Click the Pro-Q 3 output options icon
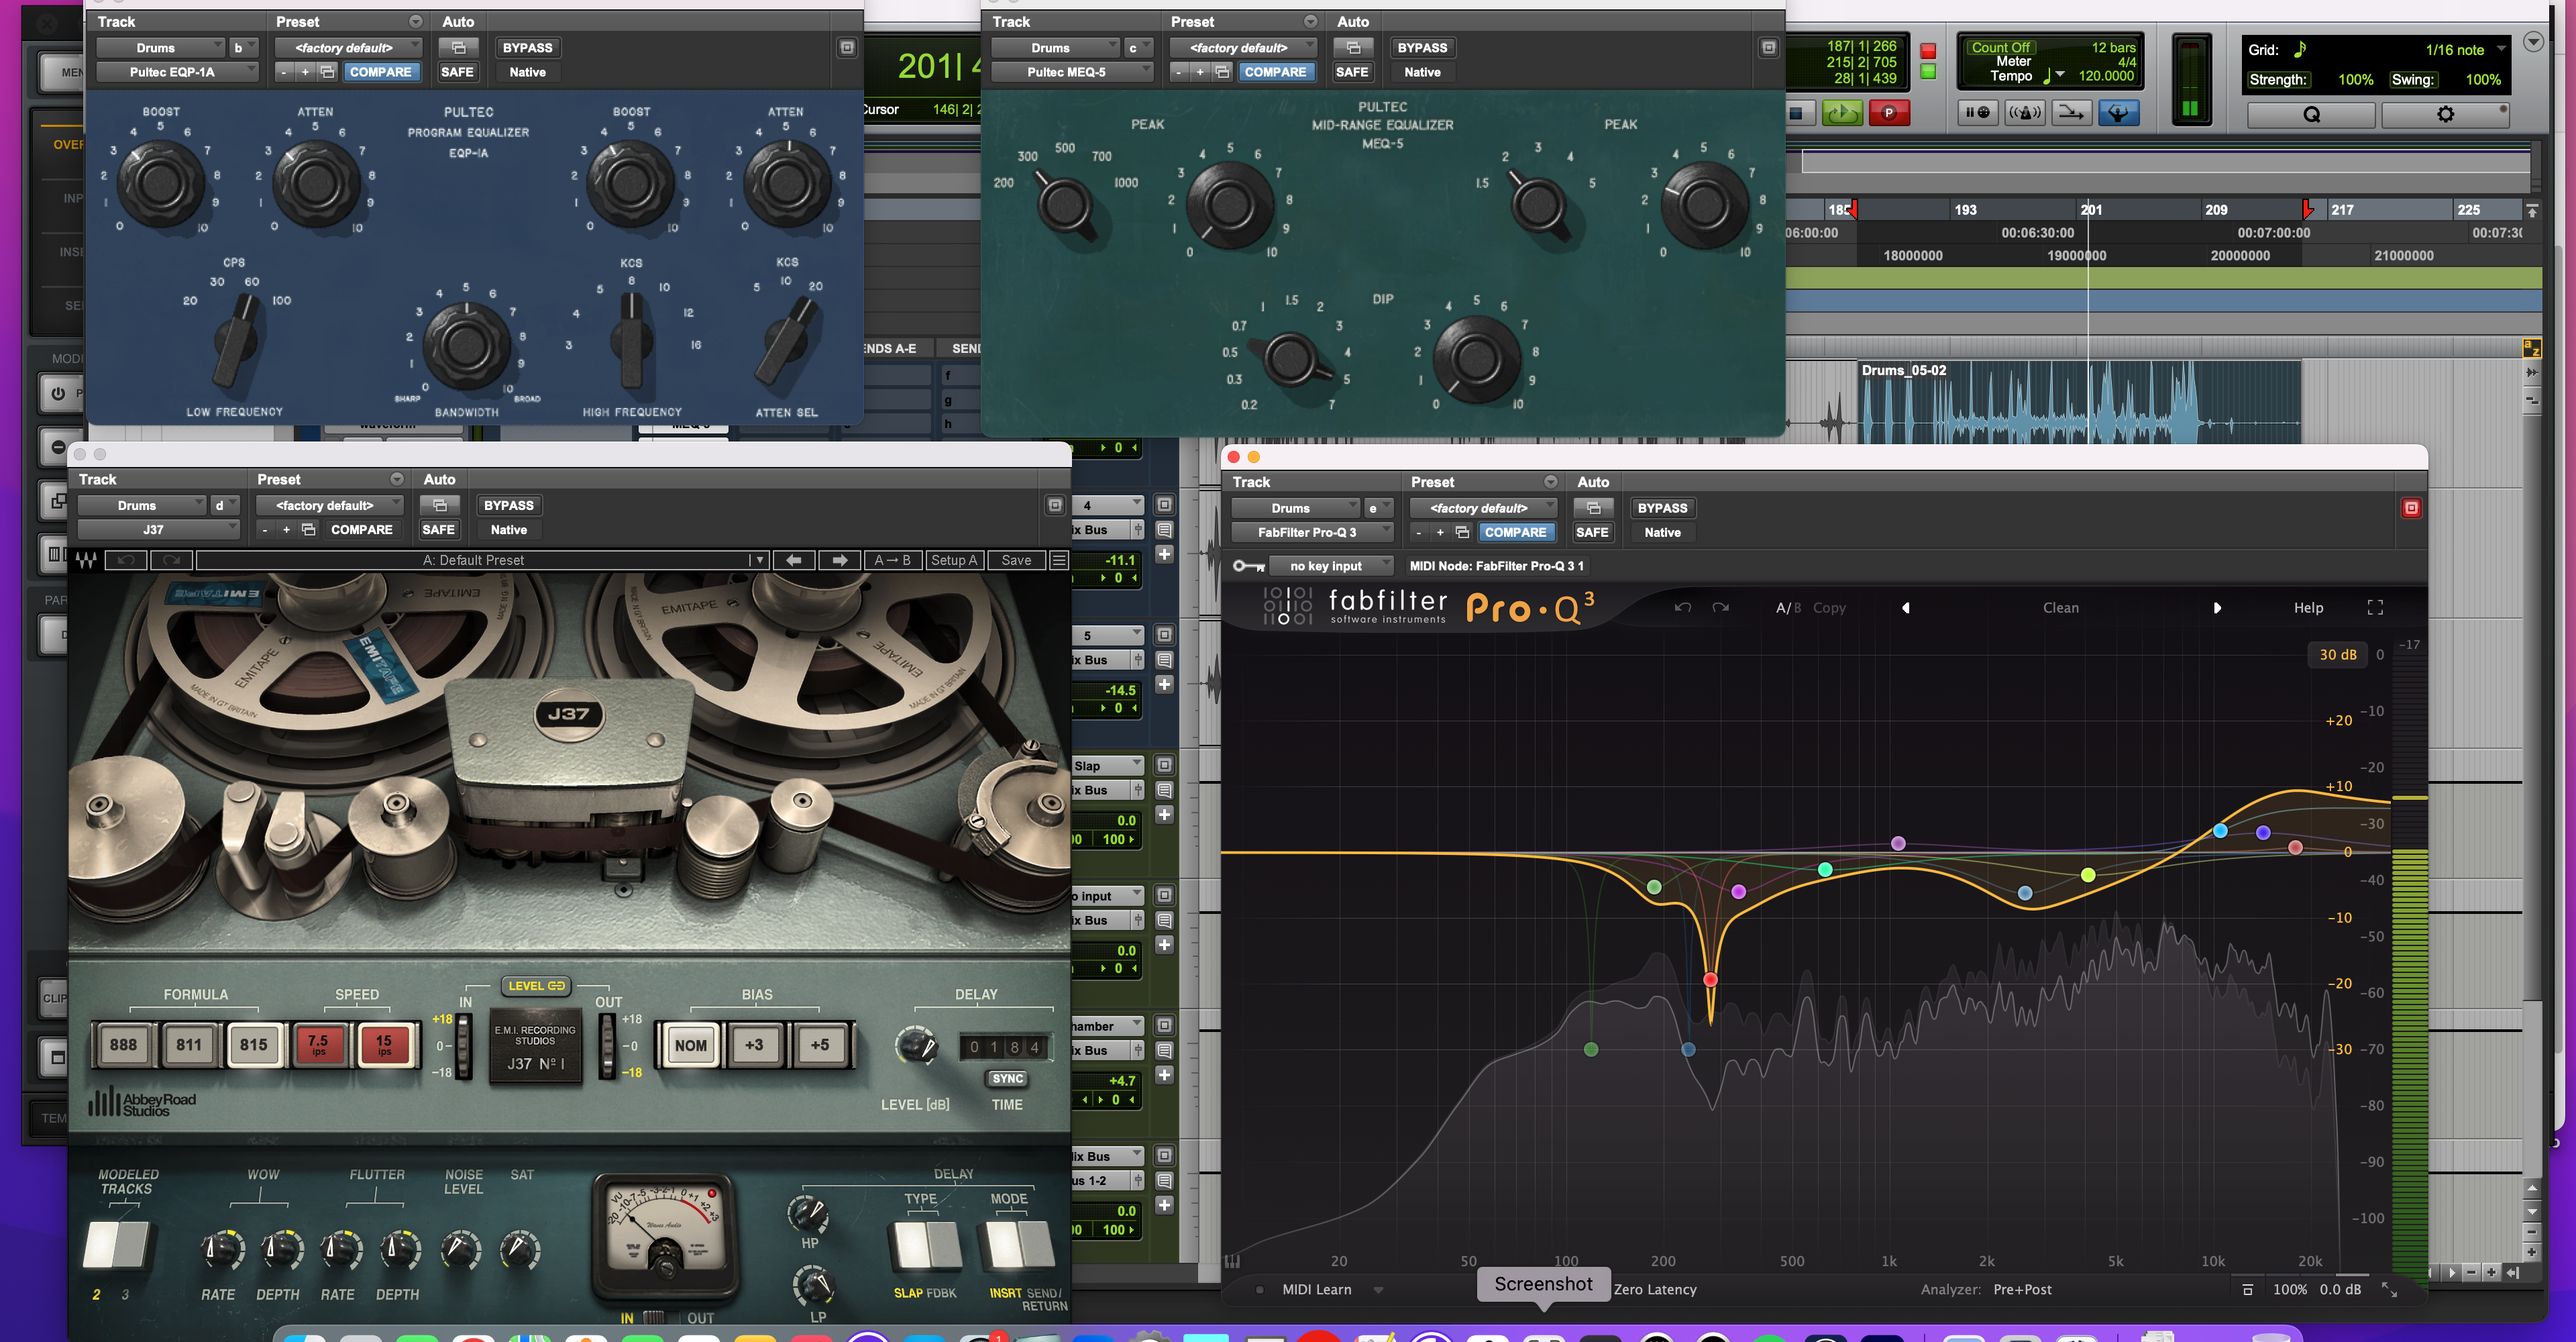The height and width of the screenshot is (1342, 2576). click(x=2248, y=1289)
